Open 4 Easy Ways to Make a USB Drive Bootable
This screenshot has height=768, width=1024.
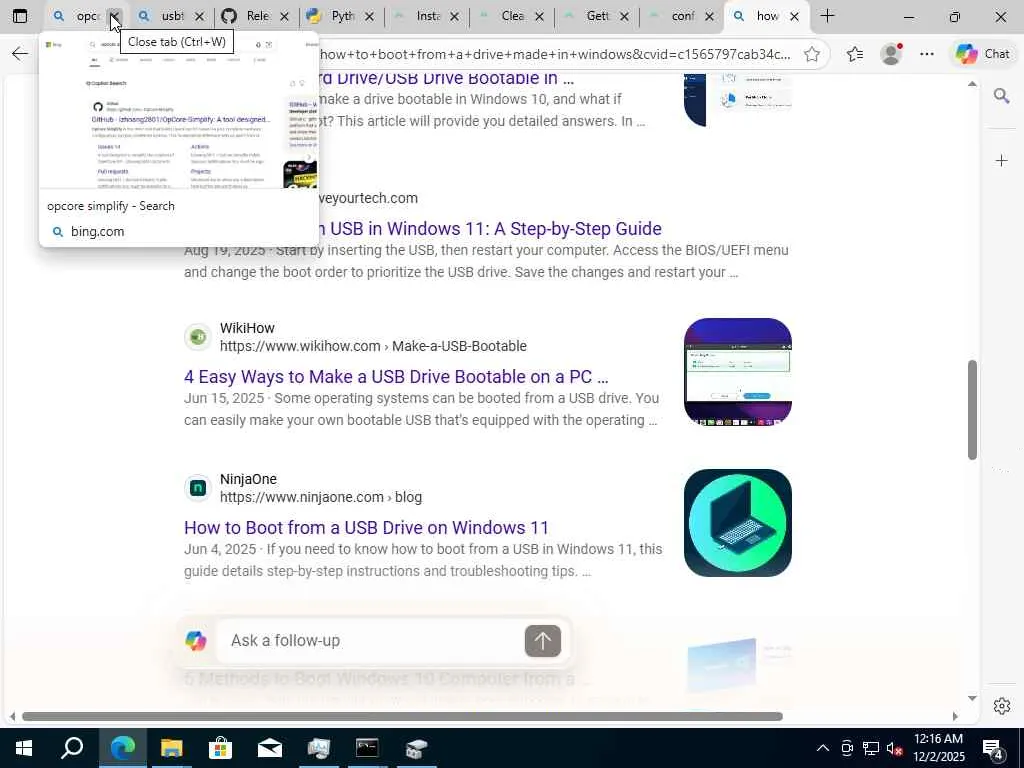(x=396, y=377)
